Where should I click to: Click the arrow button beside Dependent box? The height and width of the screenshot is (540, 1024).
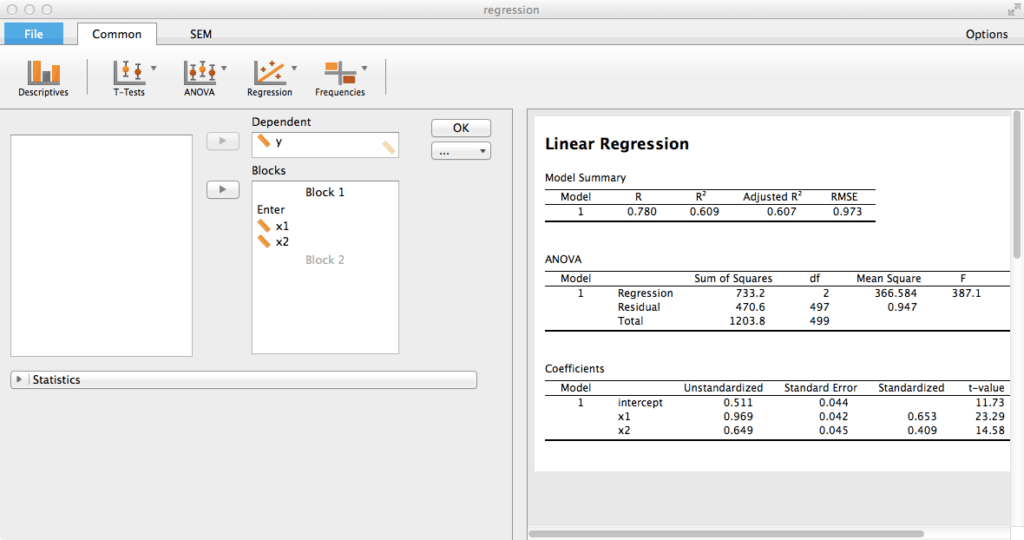pos(223,141)
